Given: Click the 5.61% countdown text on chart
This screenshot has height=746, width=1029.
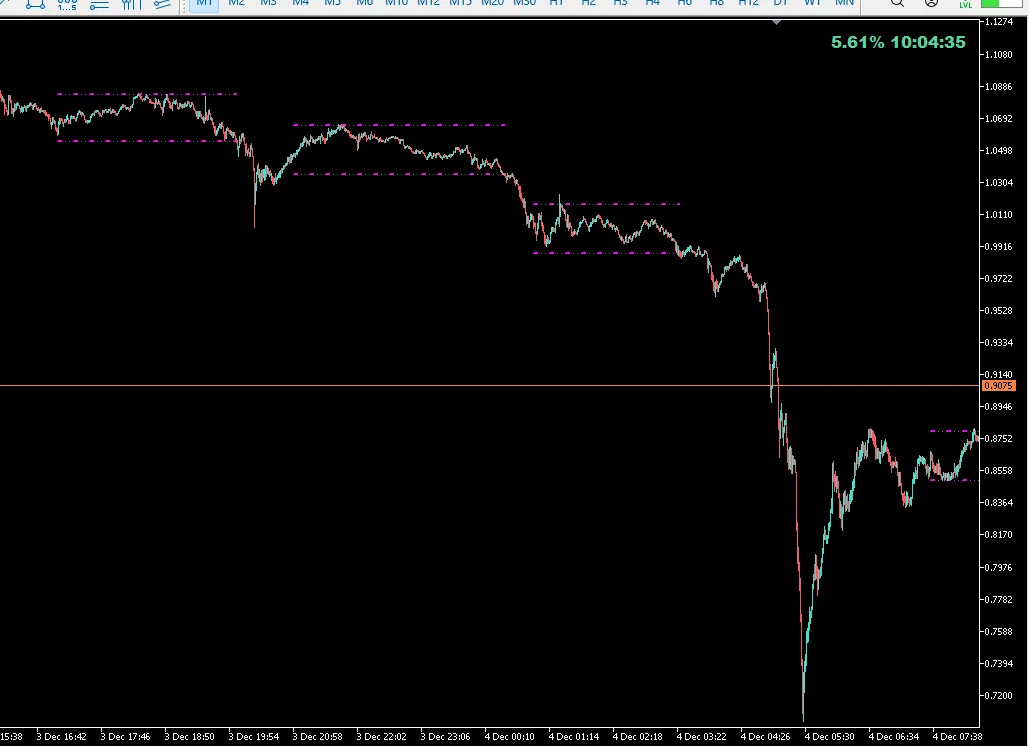Looking at the screenshot, I should point(897,43).
